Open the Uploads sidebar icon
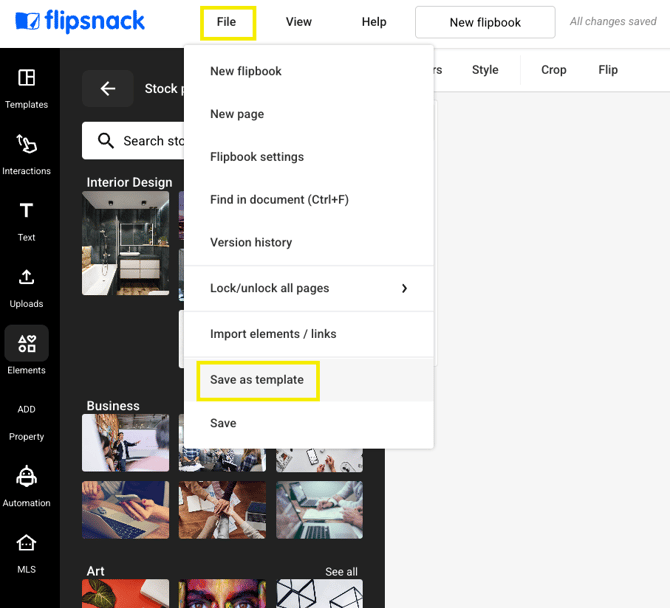This screenshot has width=670, height=608. click(x=26, y=277)
